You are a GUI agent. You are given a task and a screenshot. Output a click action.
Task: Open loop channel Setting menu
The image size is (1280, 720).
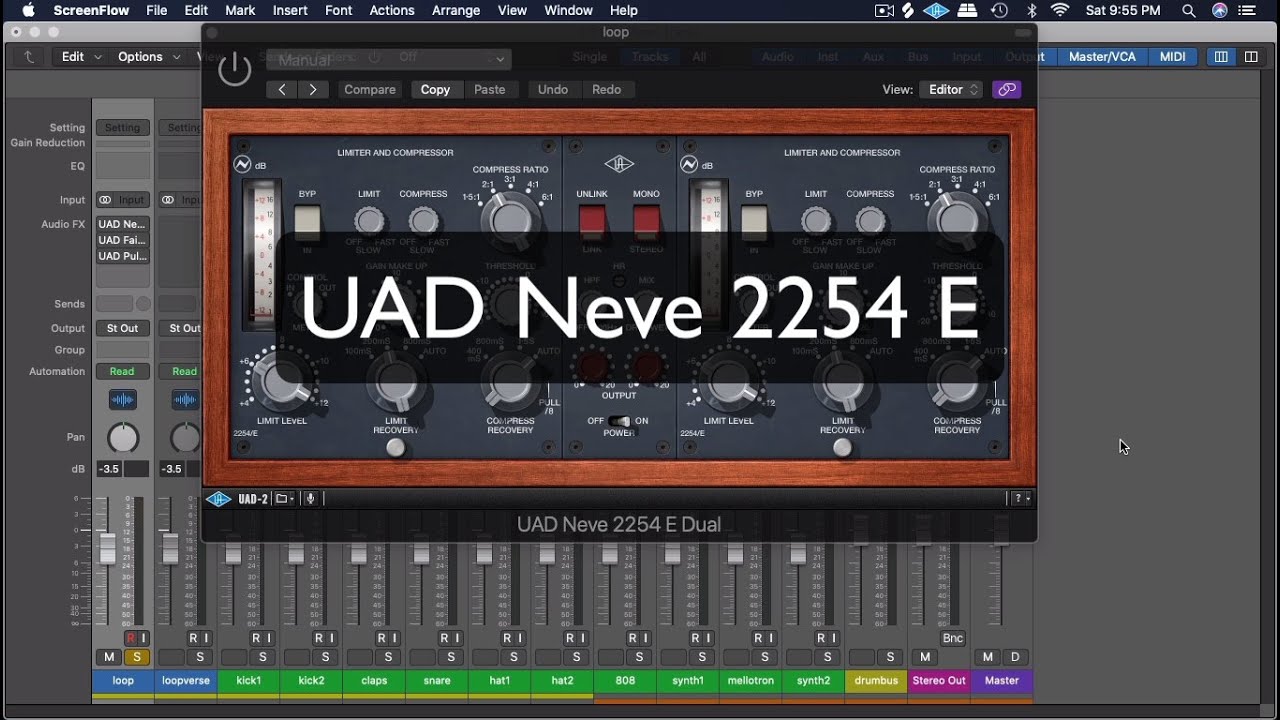pos(122,128)
